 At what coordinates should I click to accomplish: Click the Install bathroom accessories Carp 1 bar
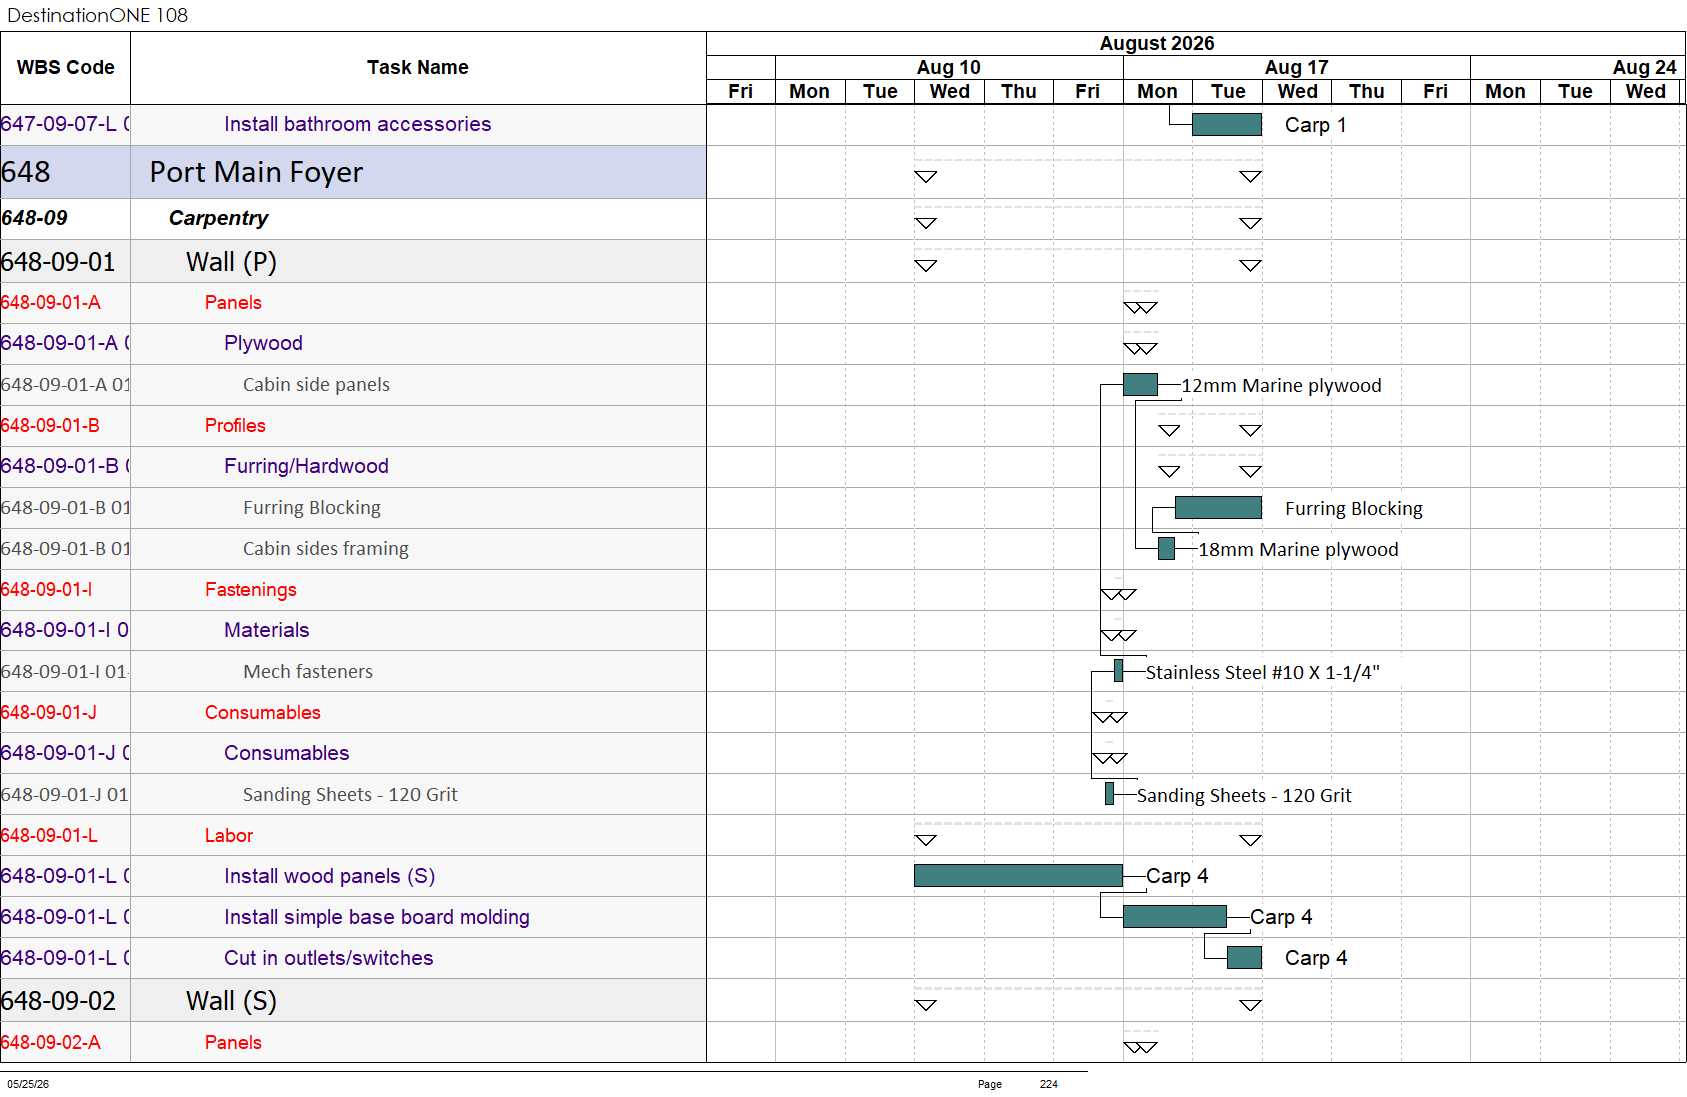pos(1227,125)
